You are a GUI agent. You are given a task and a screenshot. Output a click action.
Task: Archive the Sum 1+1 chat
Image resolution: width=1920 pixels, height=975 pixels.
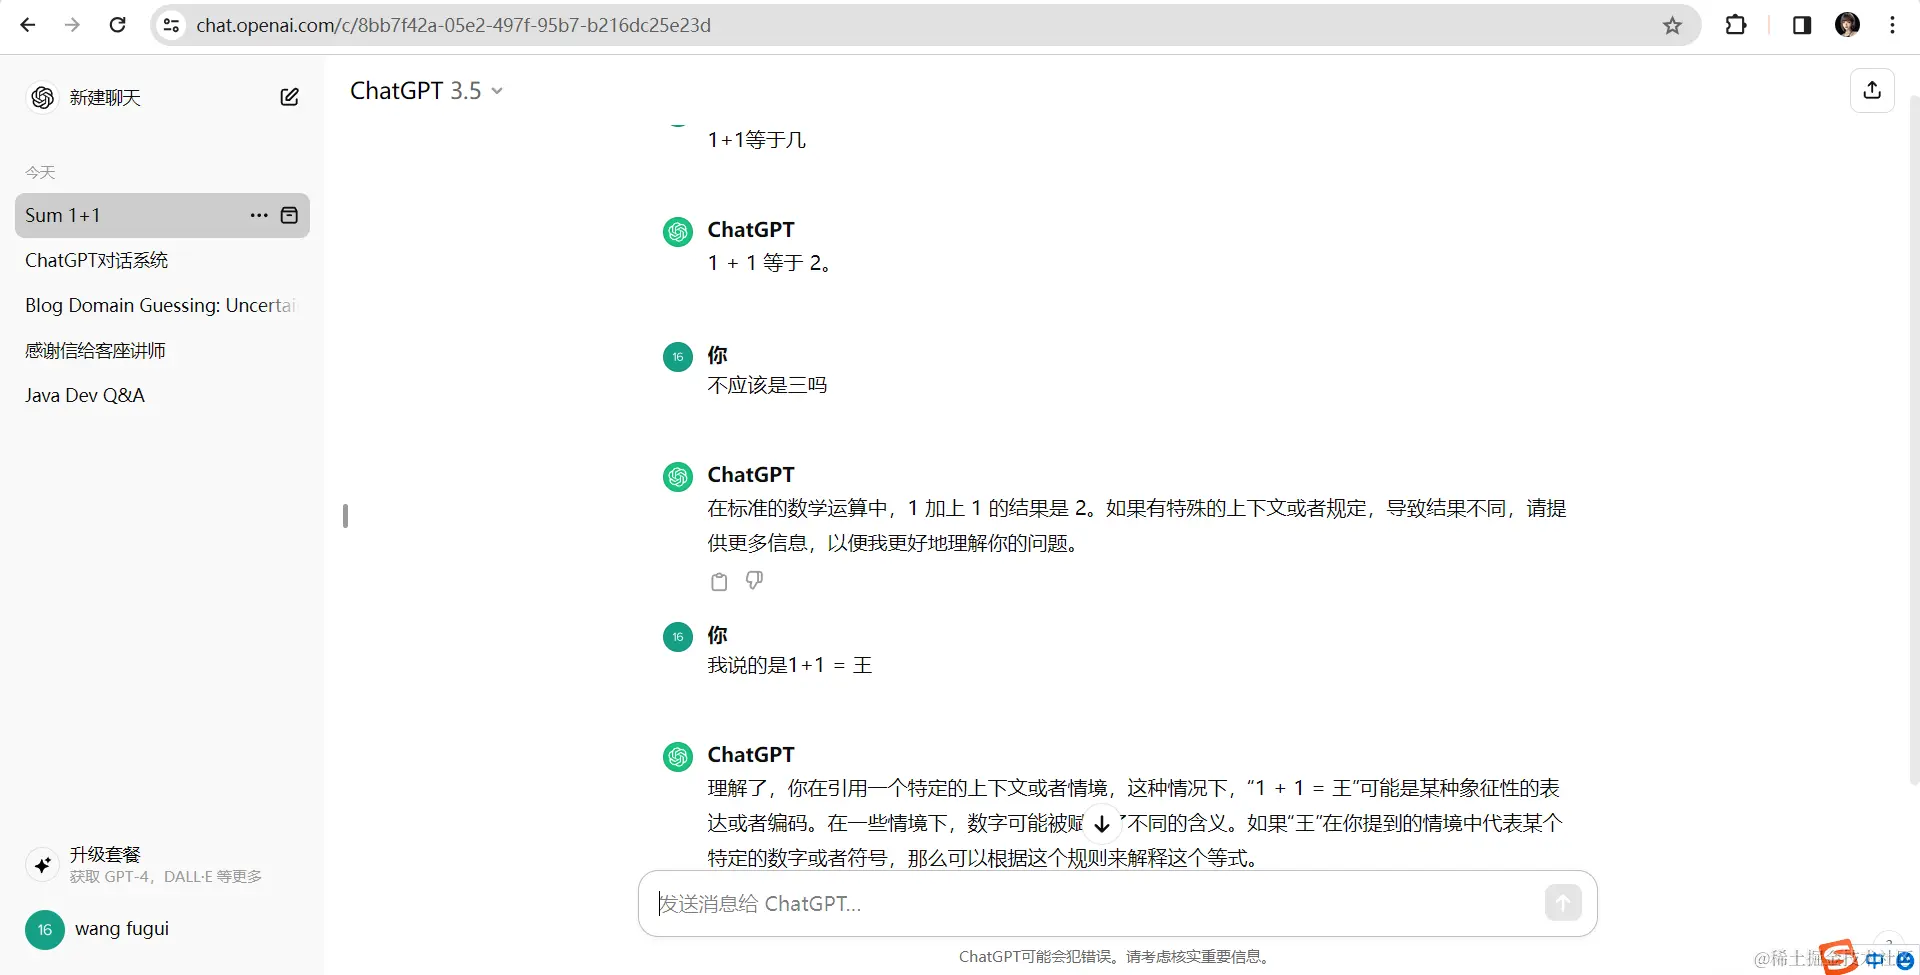289,215
